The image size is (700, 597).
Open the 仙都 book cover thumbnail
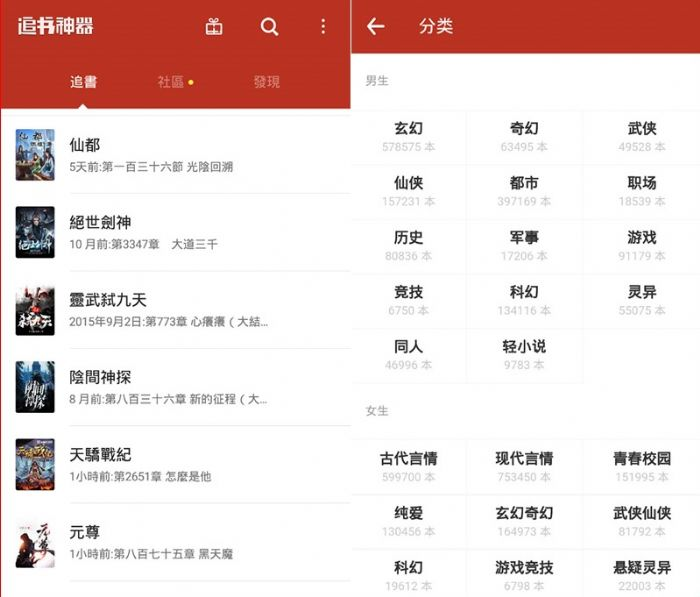click(35, 155)
